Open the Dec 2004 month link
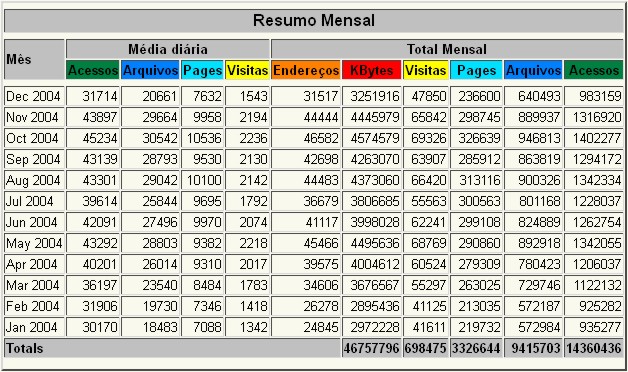 (x=33, y=97)
